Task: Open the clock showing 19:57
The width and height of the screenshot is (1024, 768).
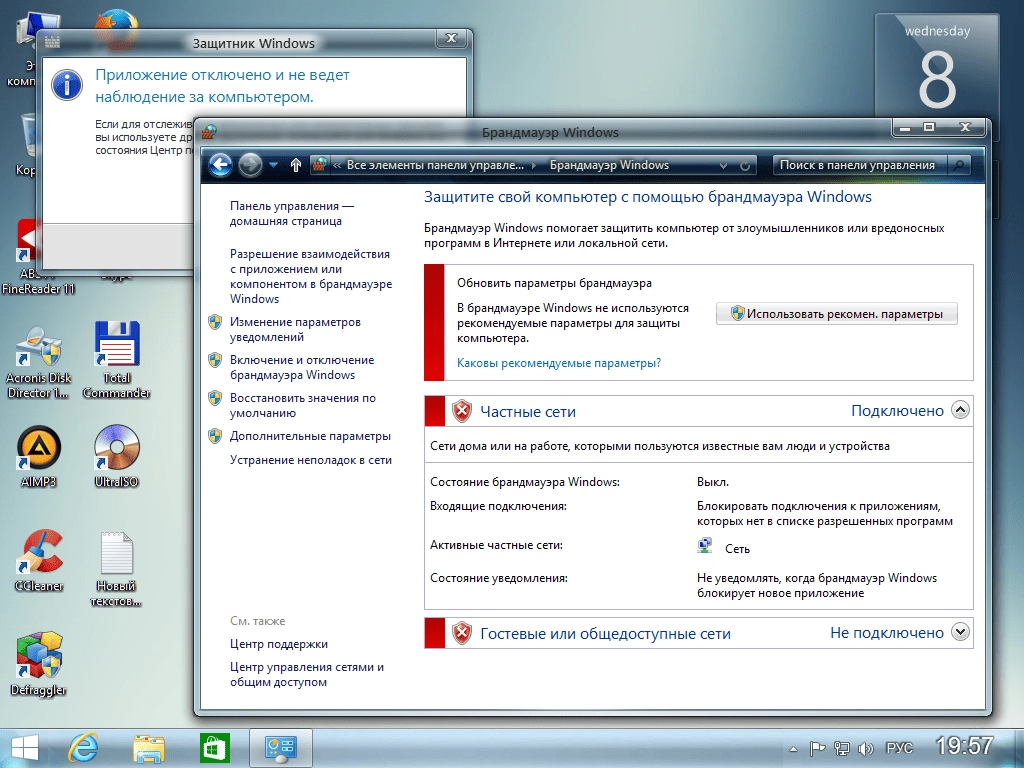Action: 965,746
